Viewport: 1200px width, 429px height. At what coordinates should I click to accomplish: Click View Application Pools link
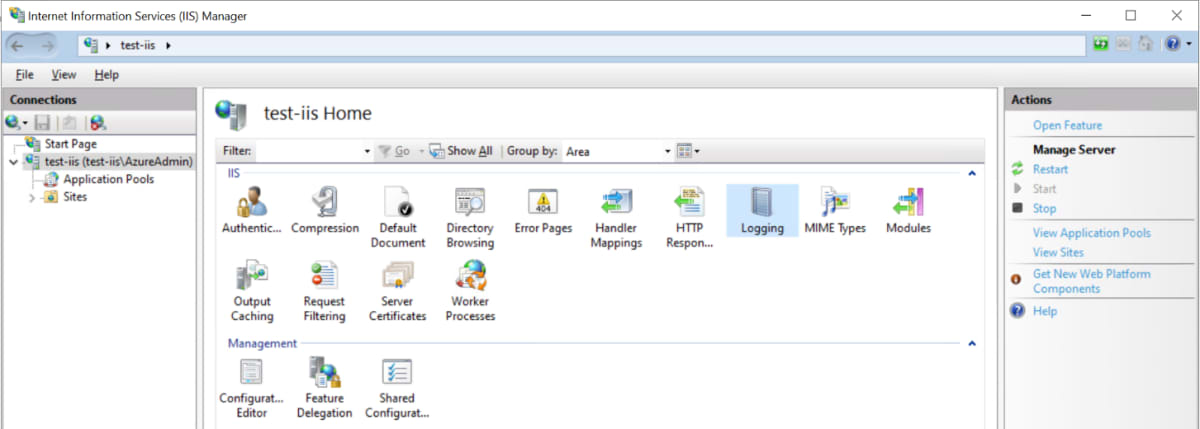1092,233
